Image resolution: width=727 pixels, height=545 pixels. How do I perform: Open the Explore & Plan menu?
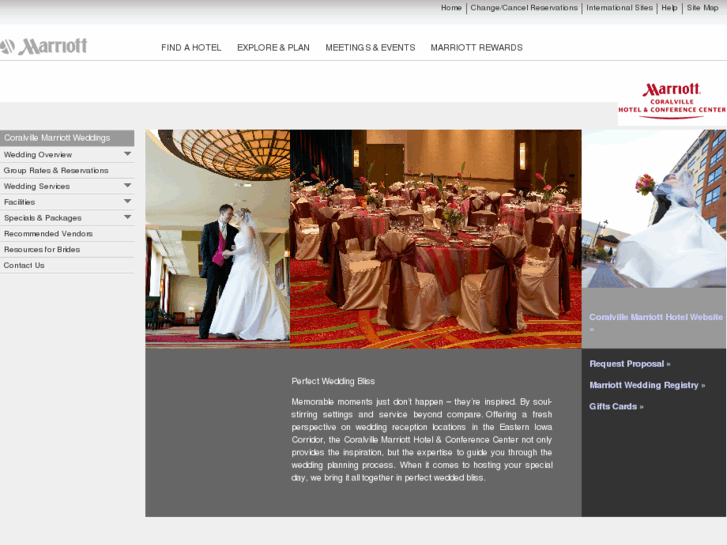[273, 47]
